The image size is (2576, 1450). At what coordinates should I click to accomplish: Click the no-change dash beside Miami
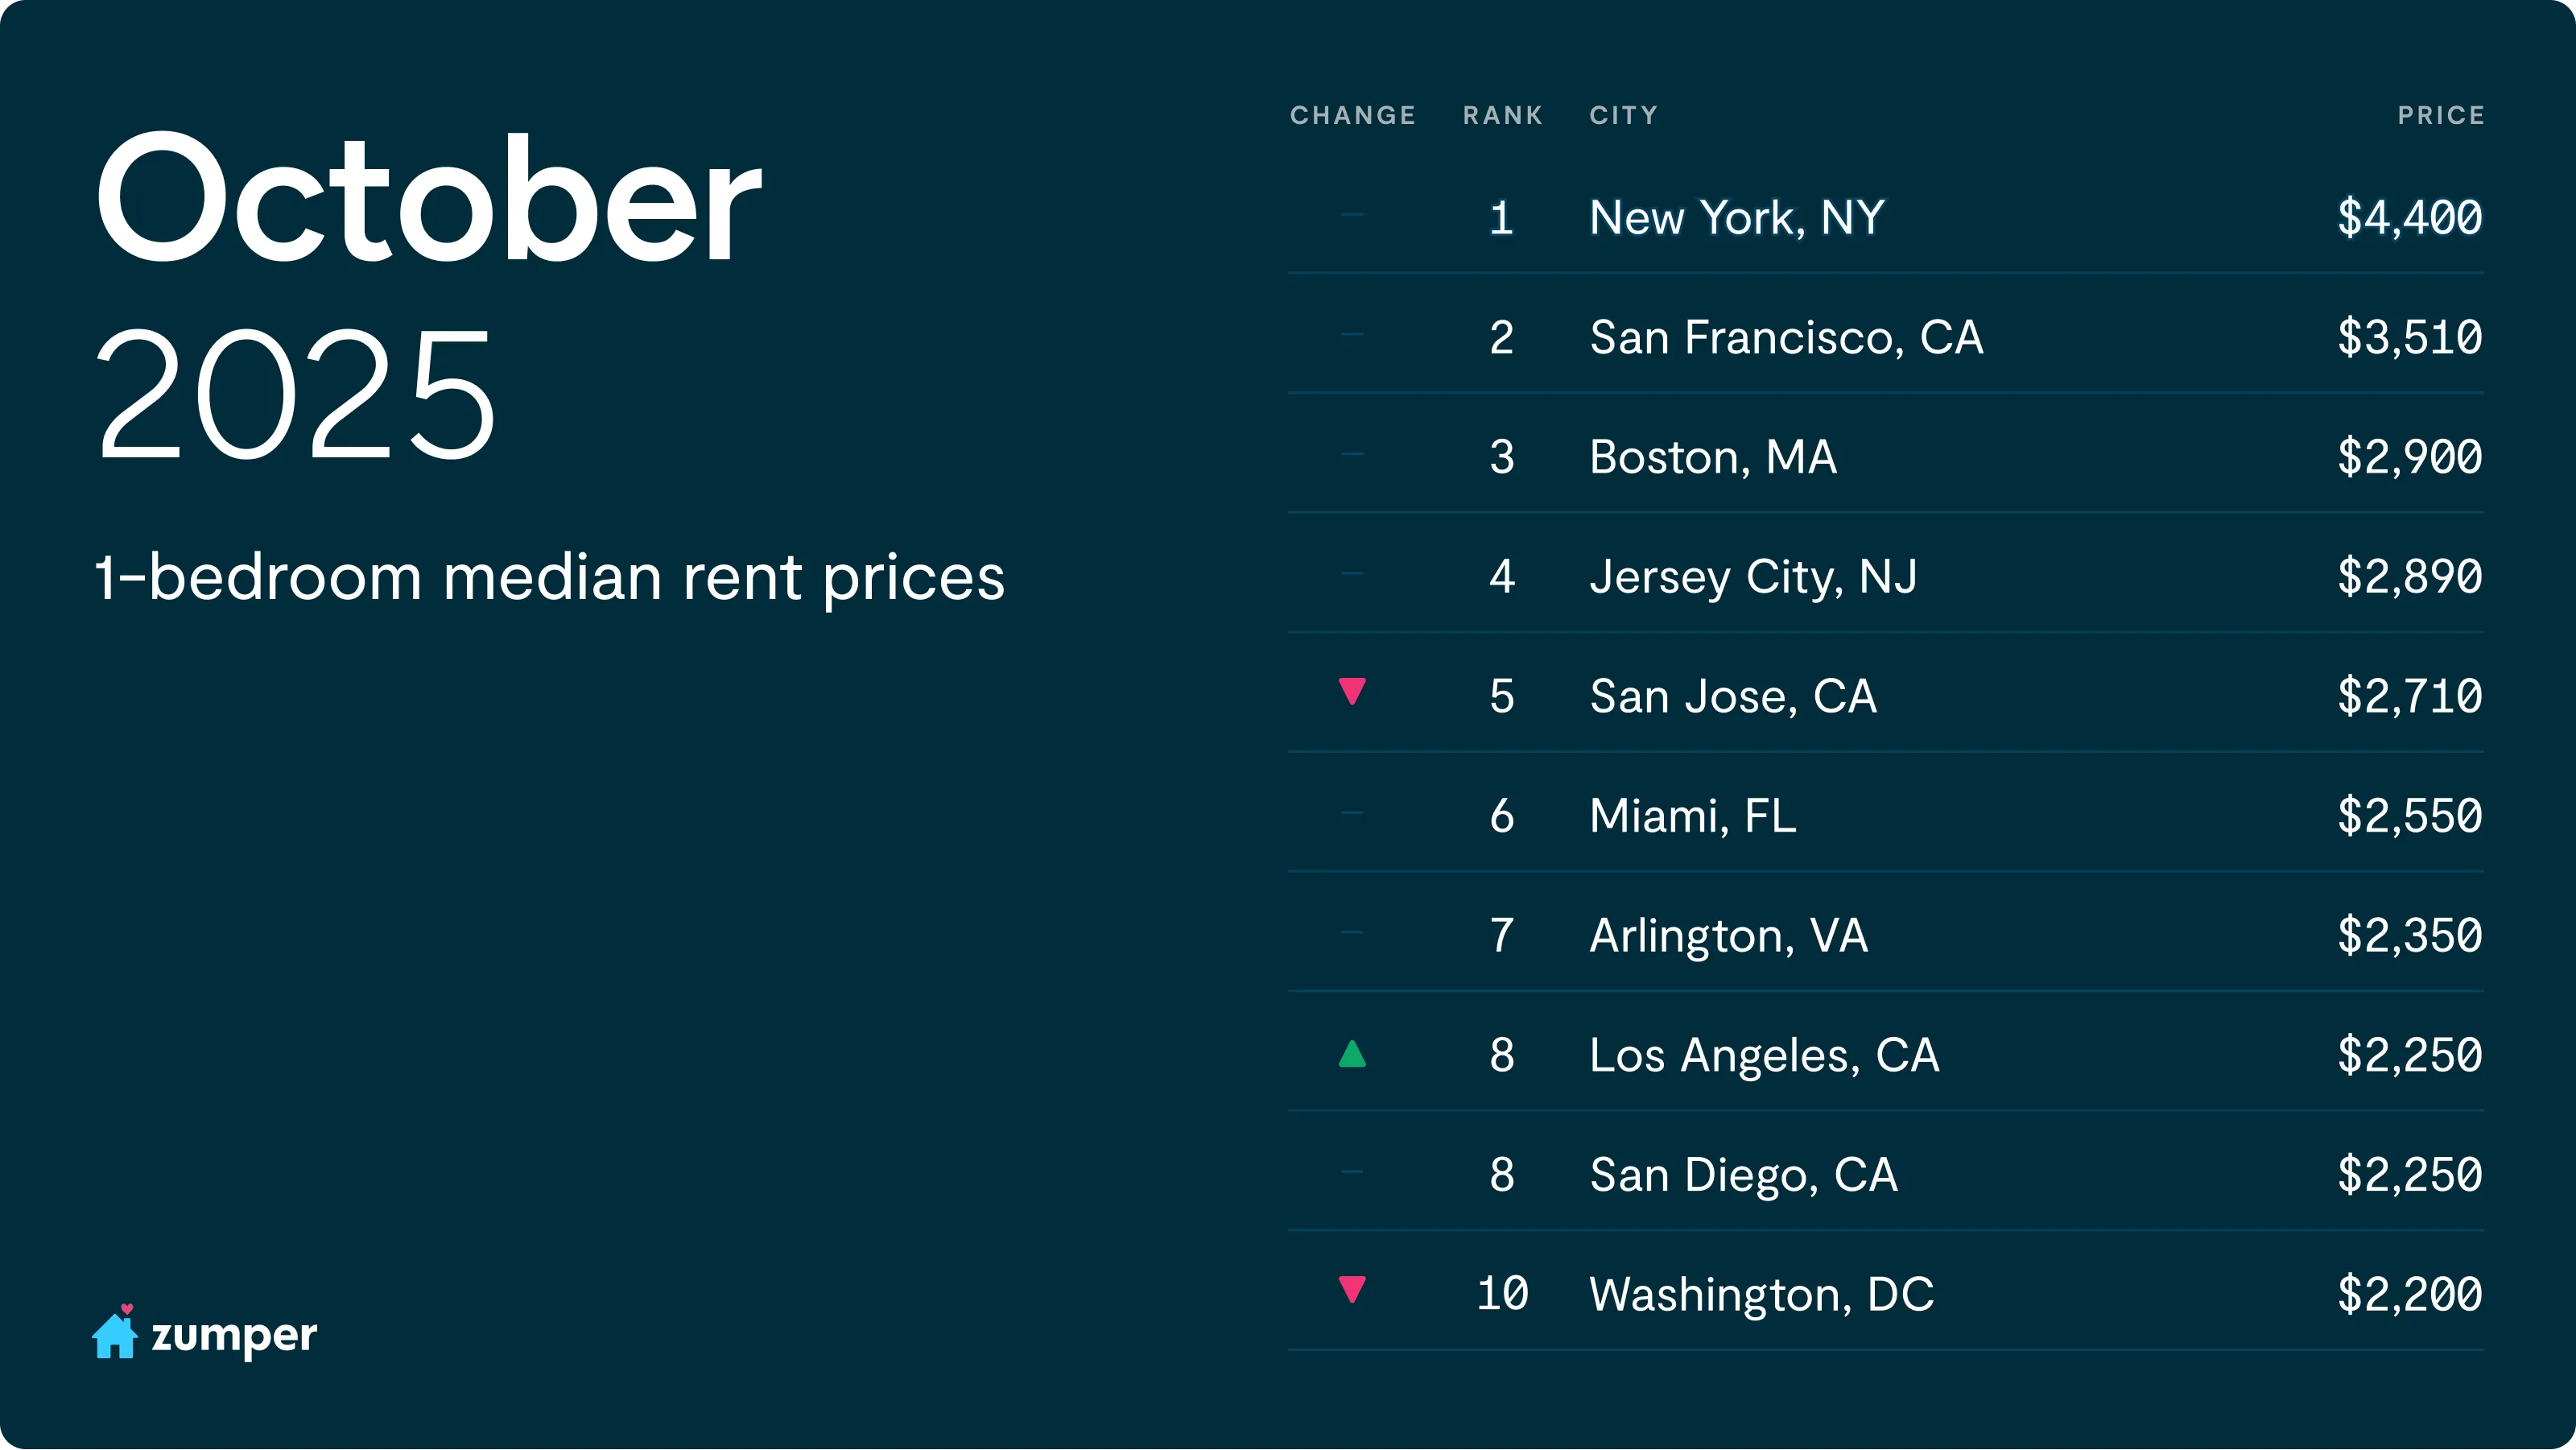click(x=1352, y=813)
